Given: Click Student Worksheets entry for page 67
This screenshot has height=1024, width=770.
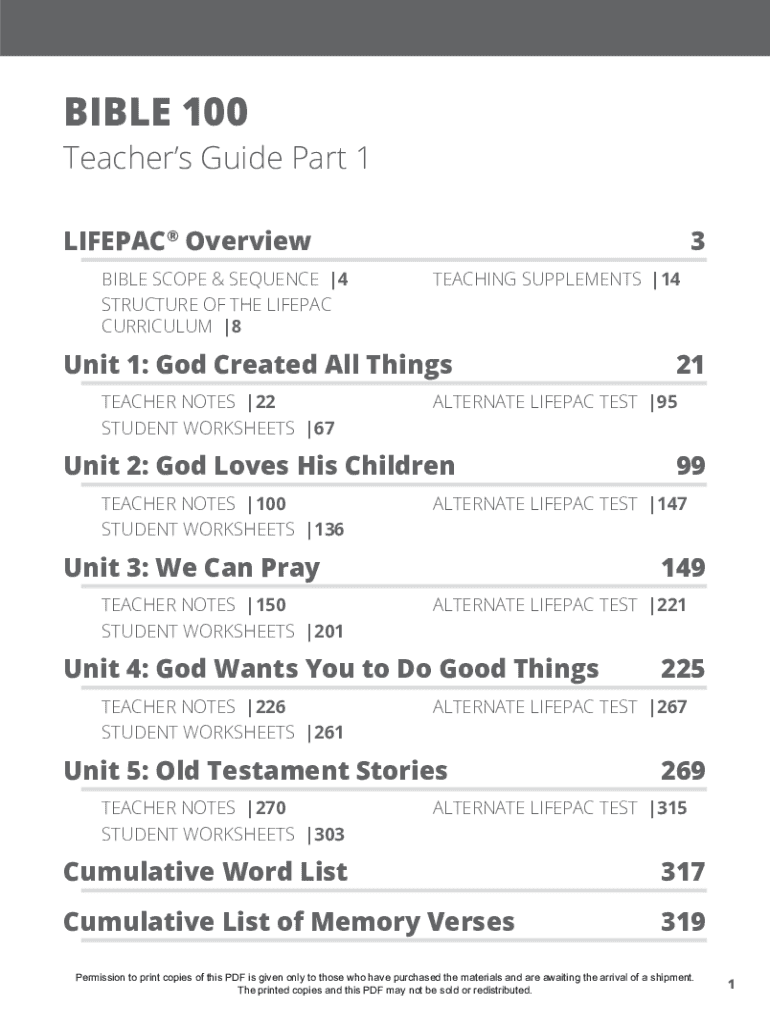Looking at the screenshot, I should [x=217, y=428].
